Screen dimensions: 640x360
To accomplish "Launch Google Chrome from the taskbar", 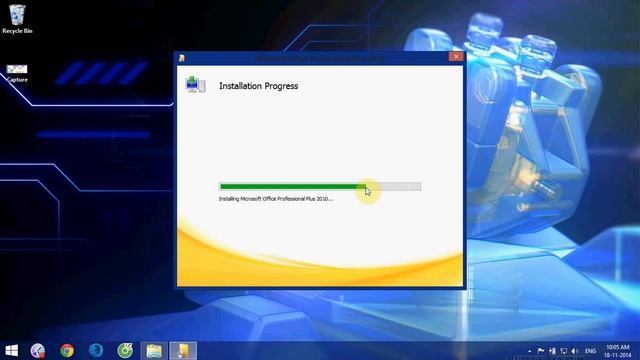I will tap(67, 351).
